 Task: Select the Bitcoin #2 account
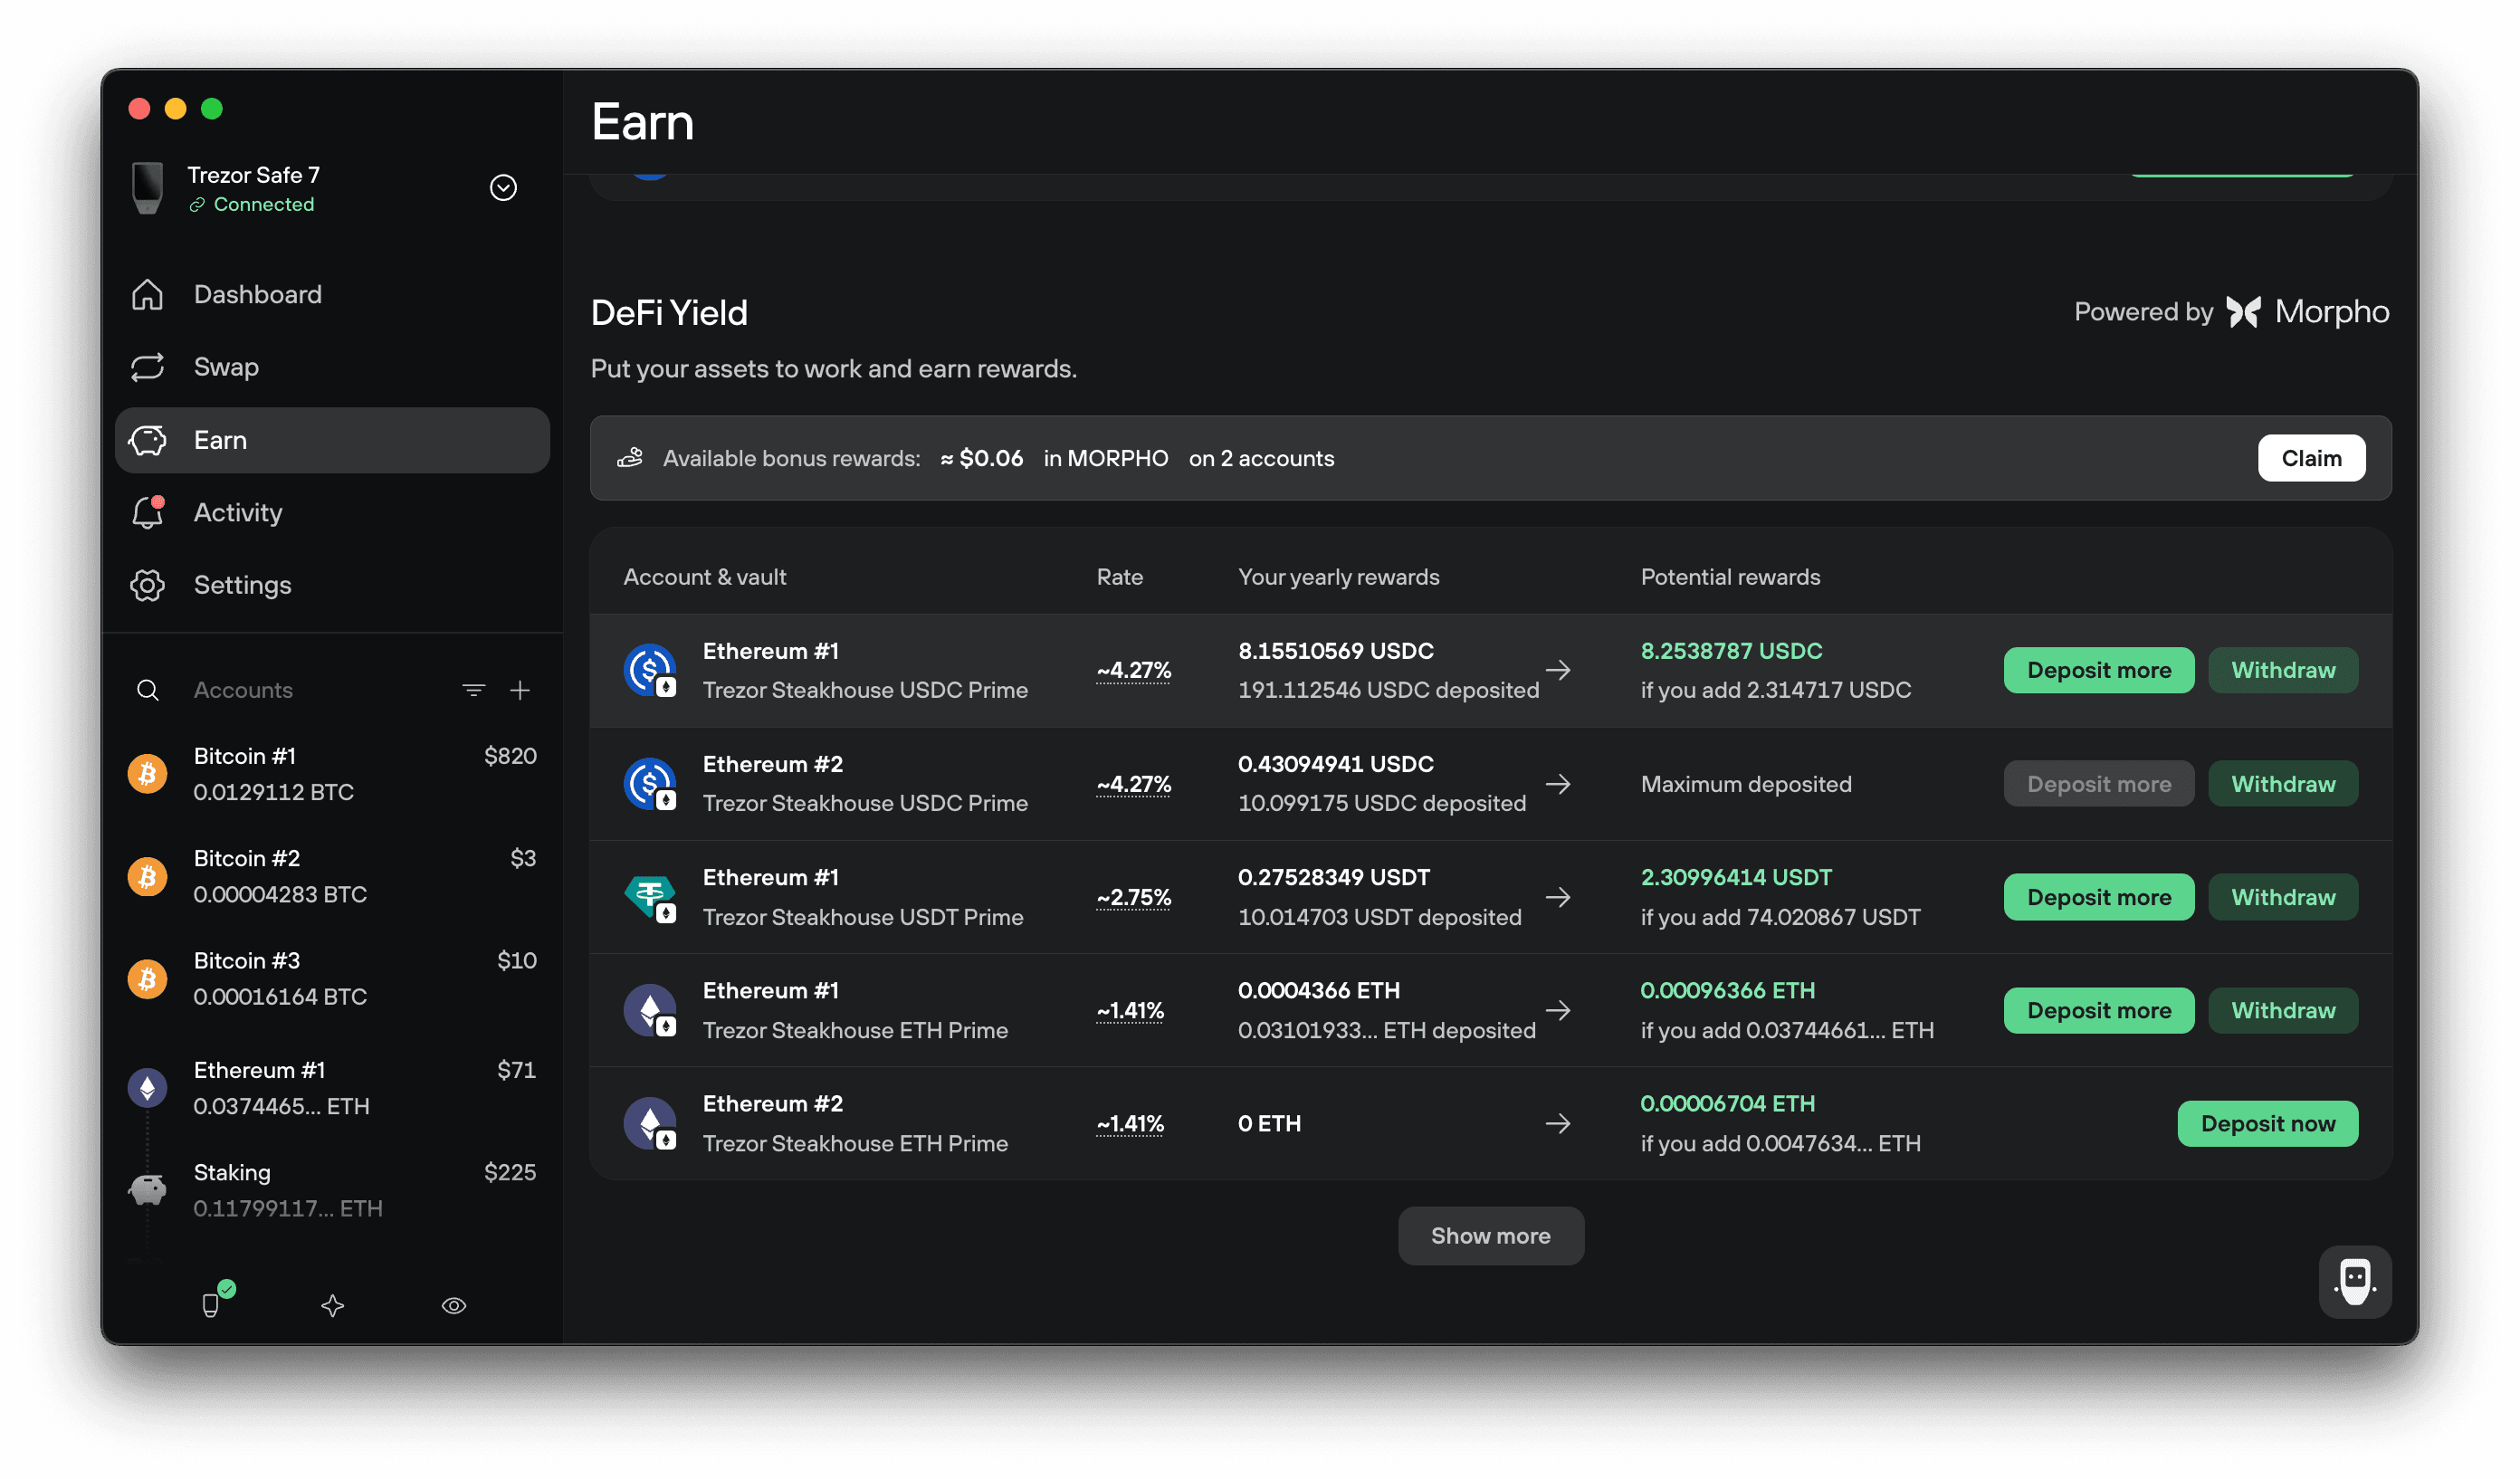[332, 876]
